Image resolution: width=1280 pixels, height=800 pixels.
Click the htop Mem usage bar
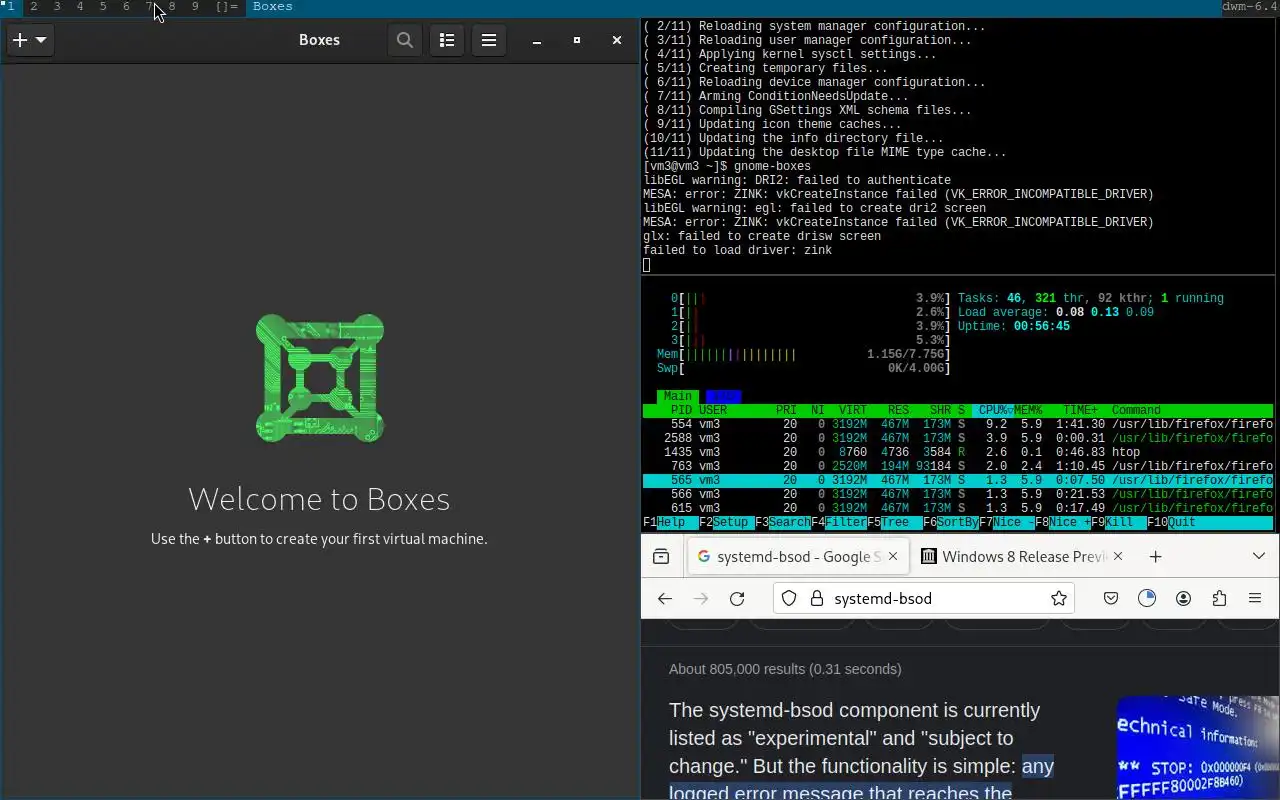(803, 354)
